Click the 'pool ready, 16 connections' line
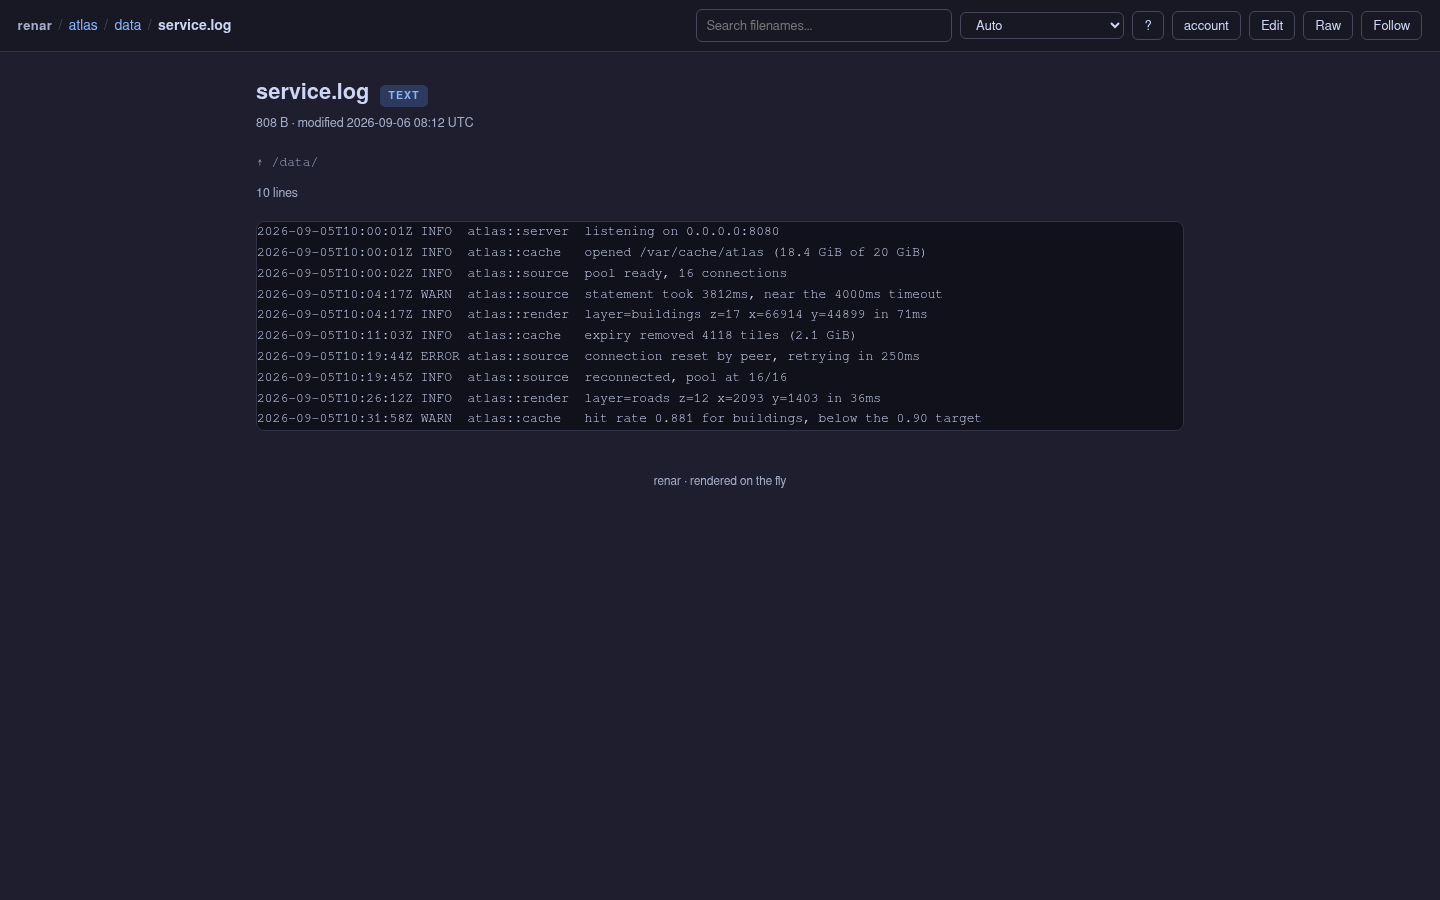The image size is (1440, 900). (x=522, y=273)
